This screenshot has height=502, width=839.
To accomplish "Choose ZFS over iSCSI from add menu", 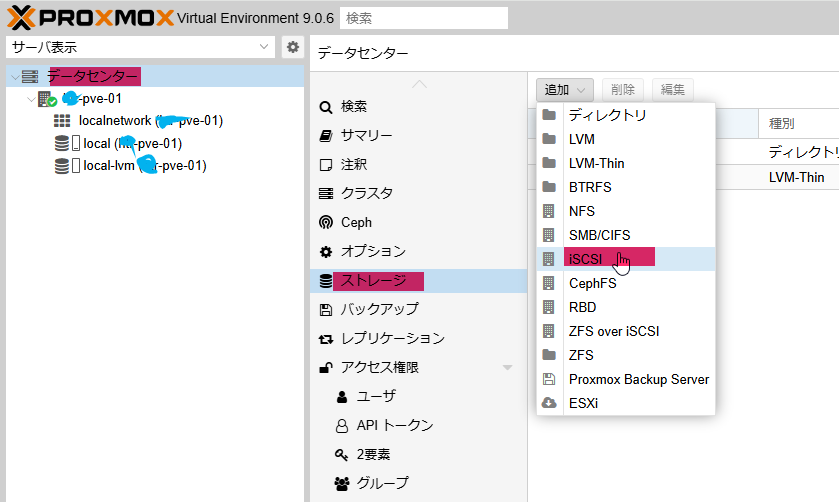I will [626, 331].
